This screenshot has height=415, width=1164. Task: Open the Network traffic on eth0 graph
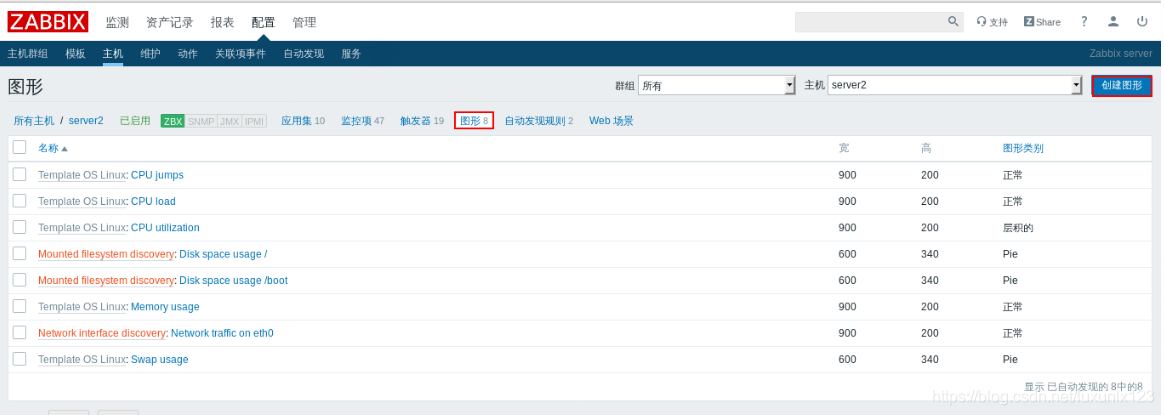[x=222, y=333]
